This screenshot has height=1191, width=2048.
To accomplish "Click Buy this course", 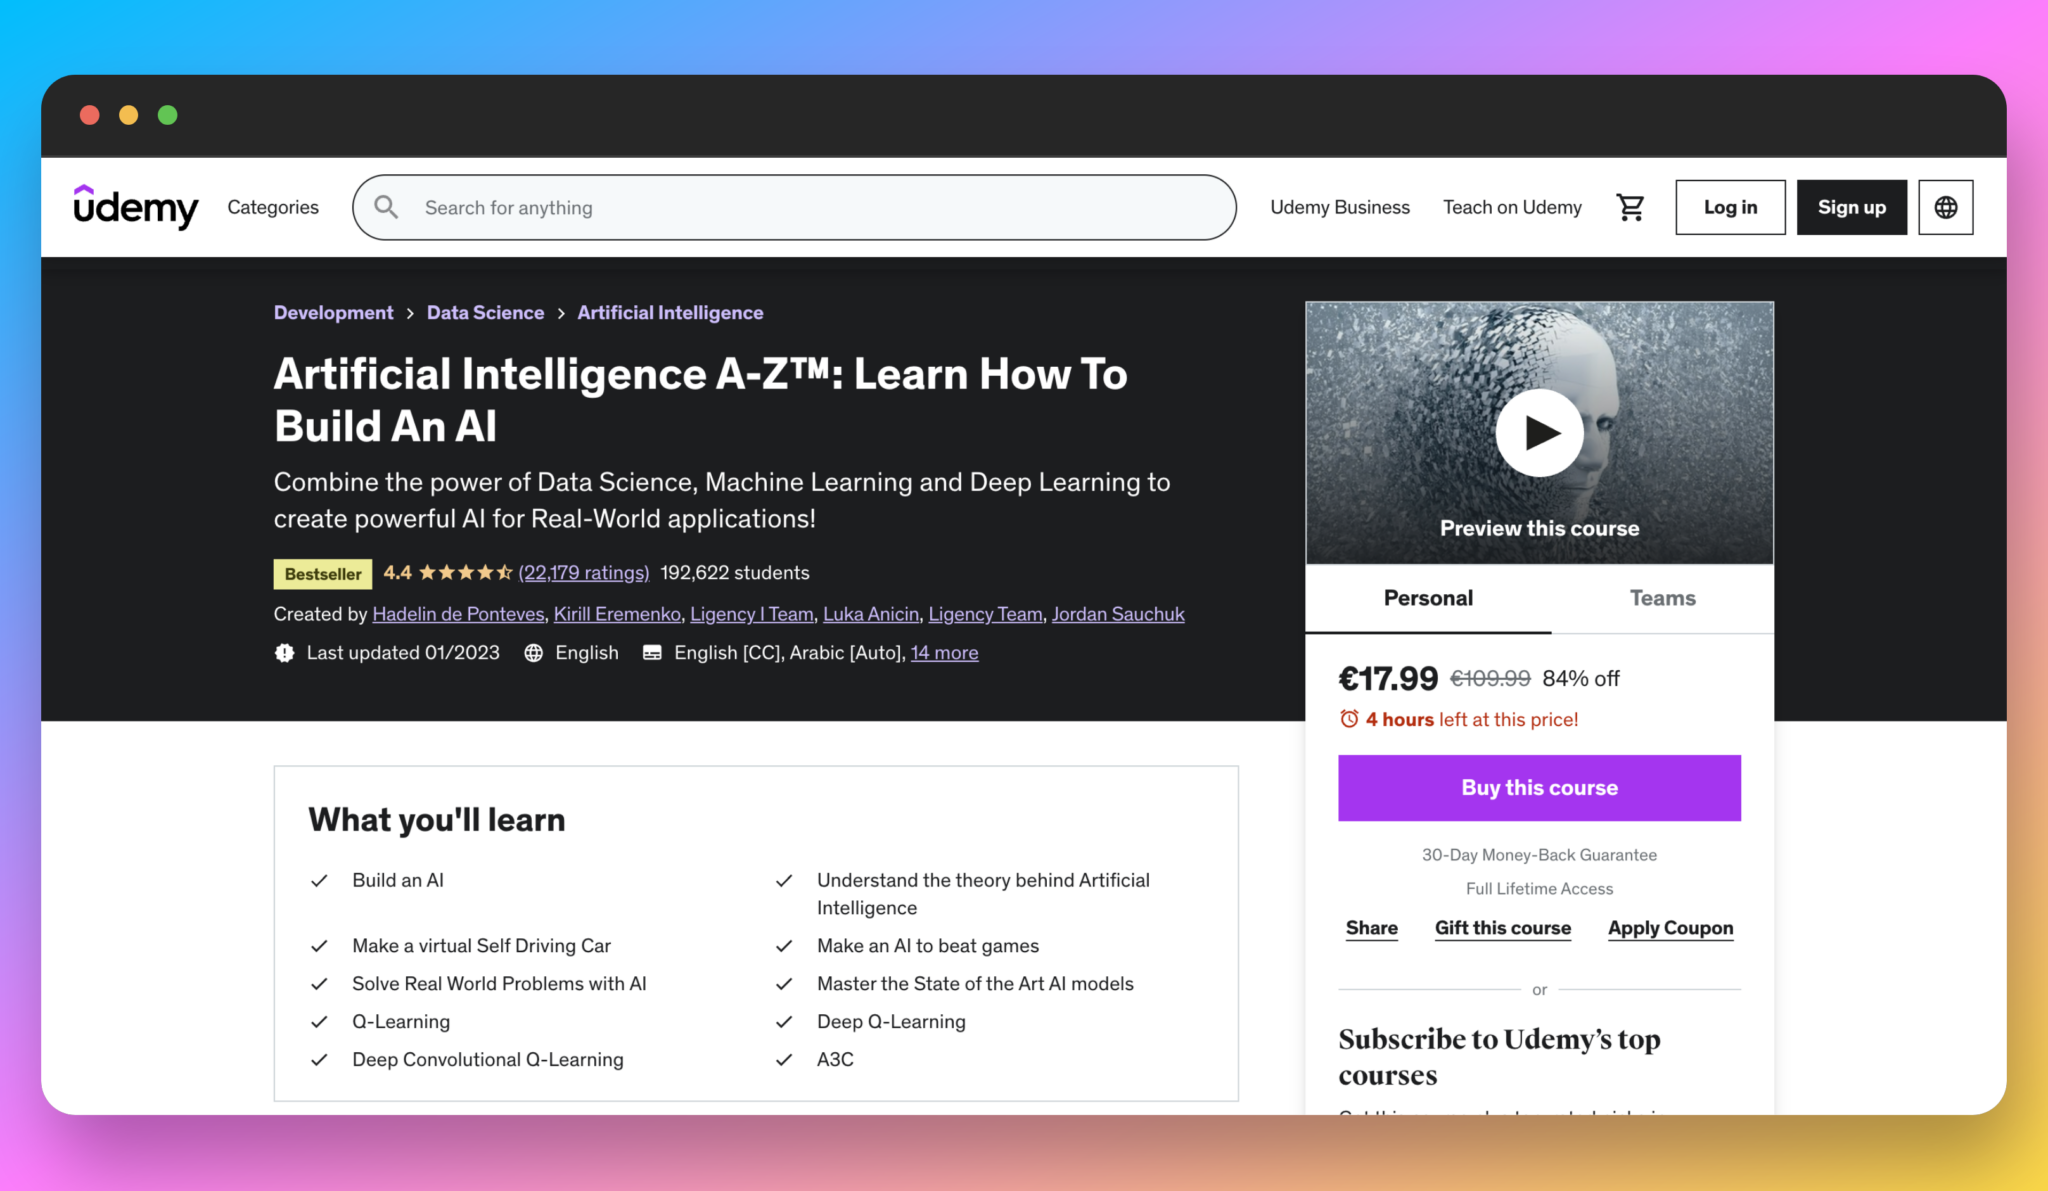I will tap(1538, 787).
